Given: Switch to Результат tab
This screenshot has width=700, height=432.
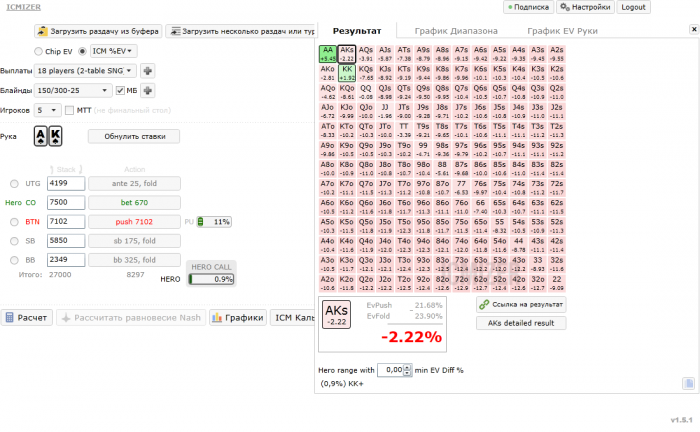Looking at the screenshot, I should [357, 31].
